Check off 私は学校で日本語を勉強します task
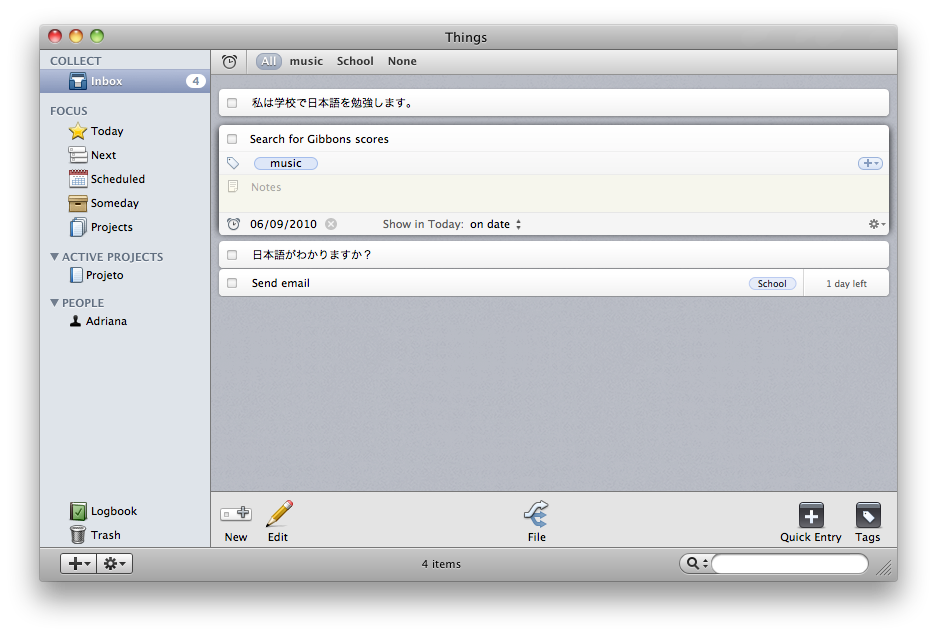 click(x=232, y=103)
